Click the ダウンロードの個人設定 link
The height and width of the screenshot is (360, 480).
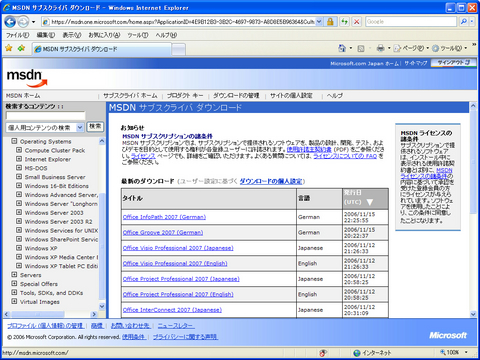(271, 181)
